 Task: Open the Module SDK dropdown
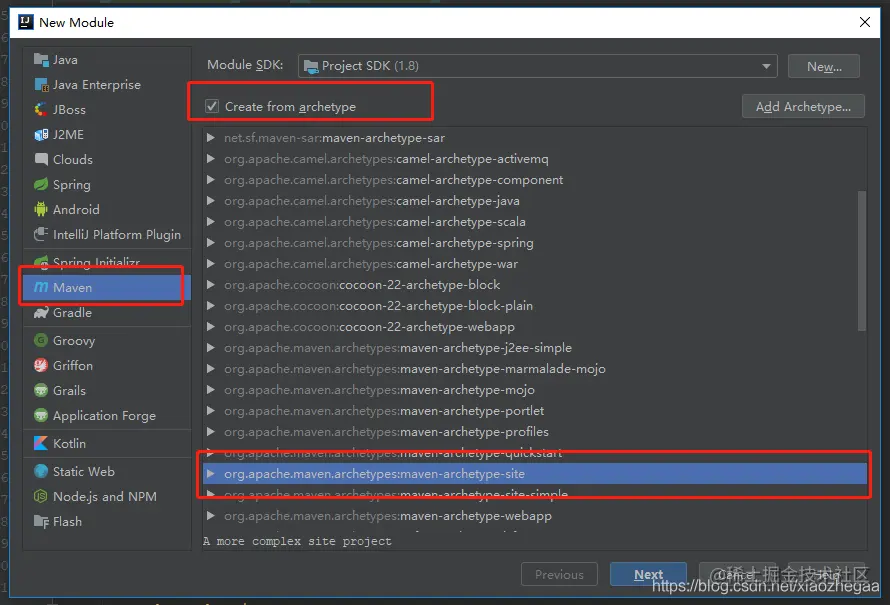pos(538,66)
